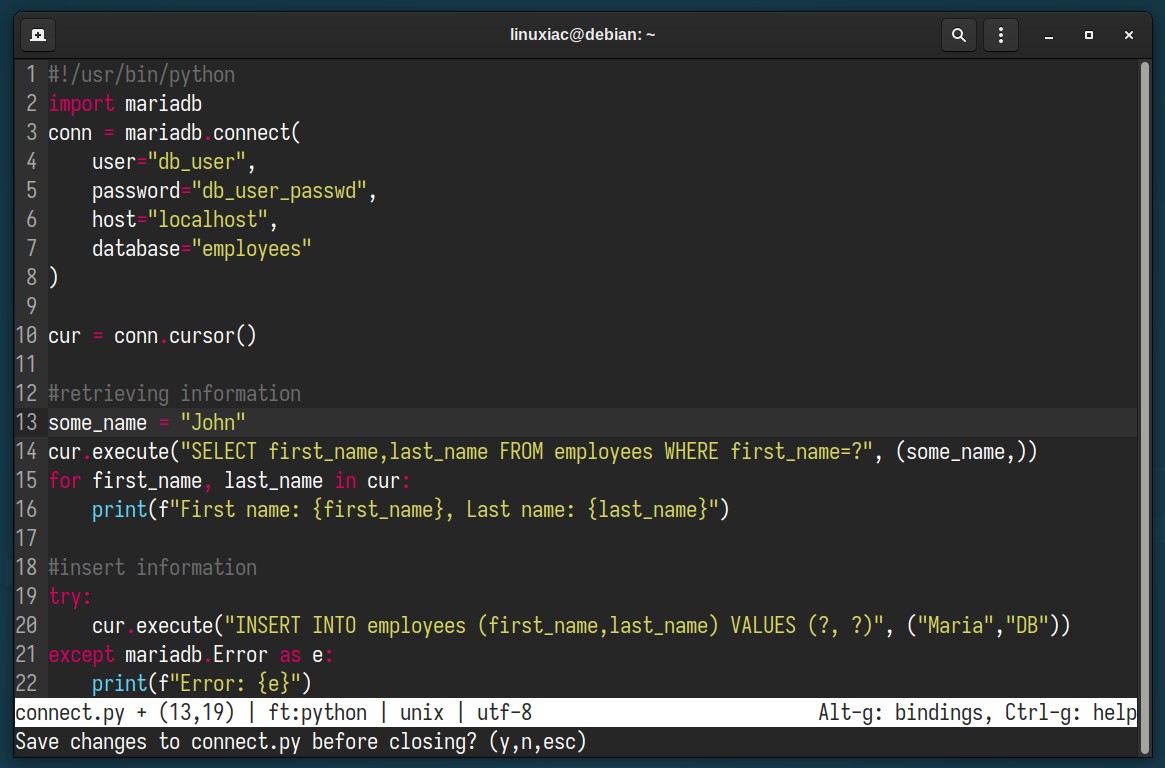Click the linuxiac@debian title bar text
This screenshot has width=1165, height=768.
[583, 34]
